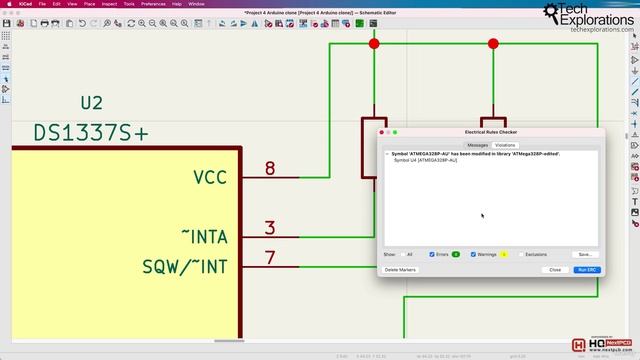
Task: Paste from clipboard using the toolbar icon
Action: [x=69, y=24]
